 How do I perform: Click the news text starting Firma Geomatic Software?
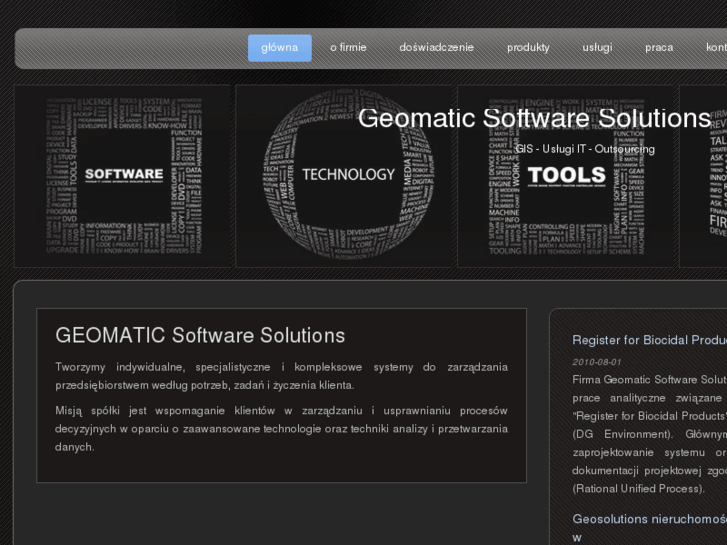(x=650, y=434)
